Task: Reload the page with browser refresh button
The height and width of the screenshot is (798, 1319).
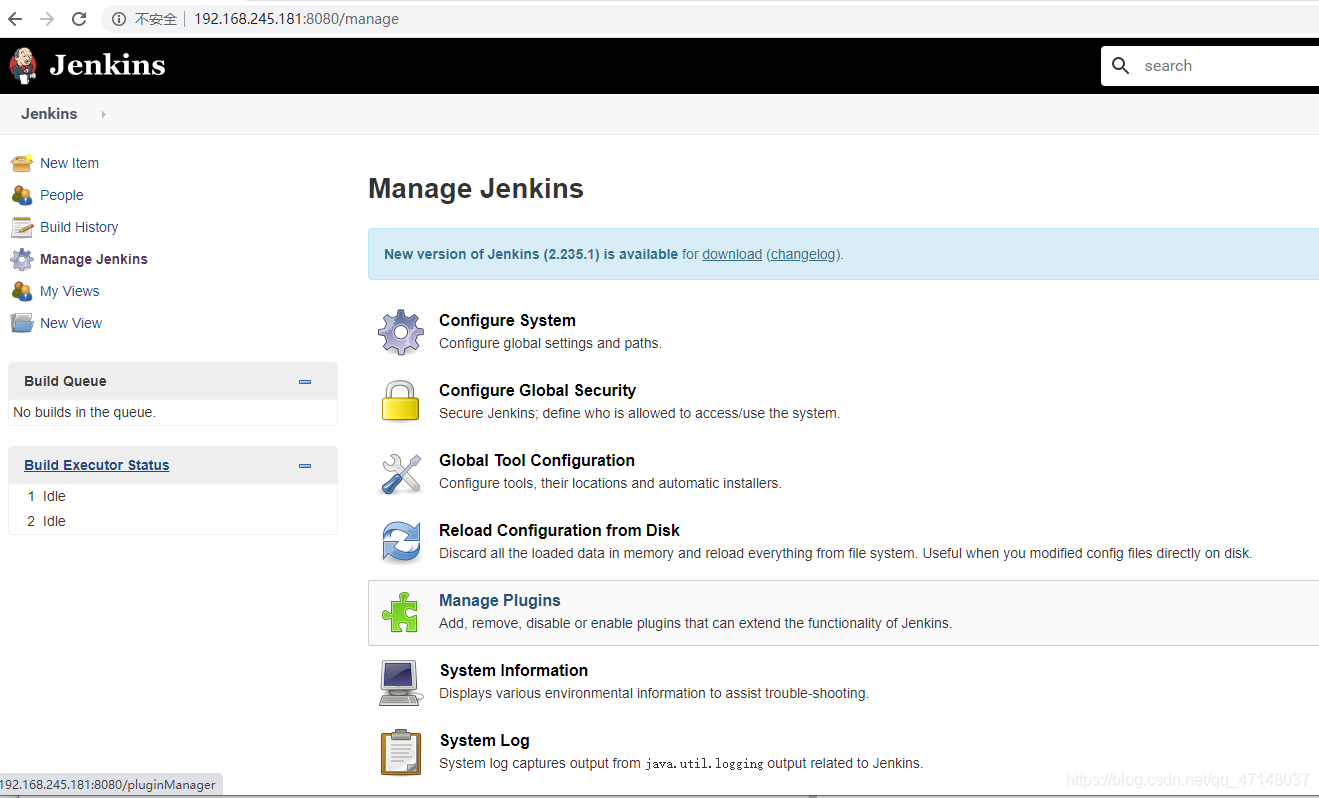Action: [x=79, y=19]
